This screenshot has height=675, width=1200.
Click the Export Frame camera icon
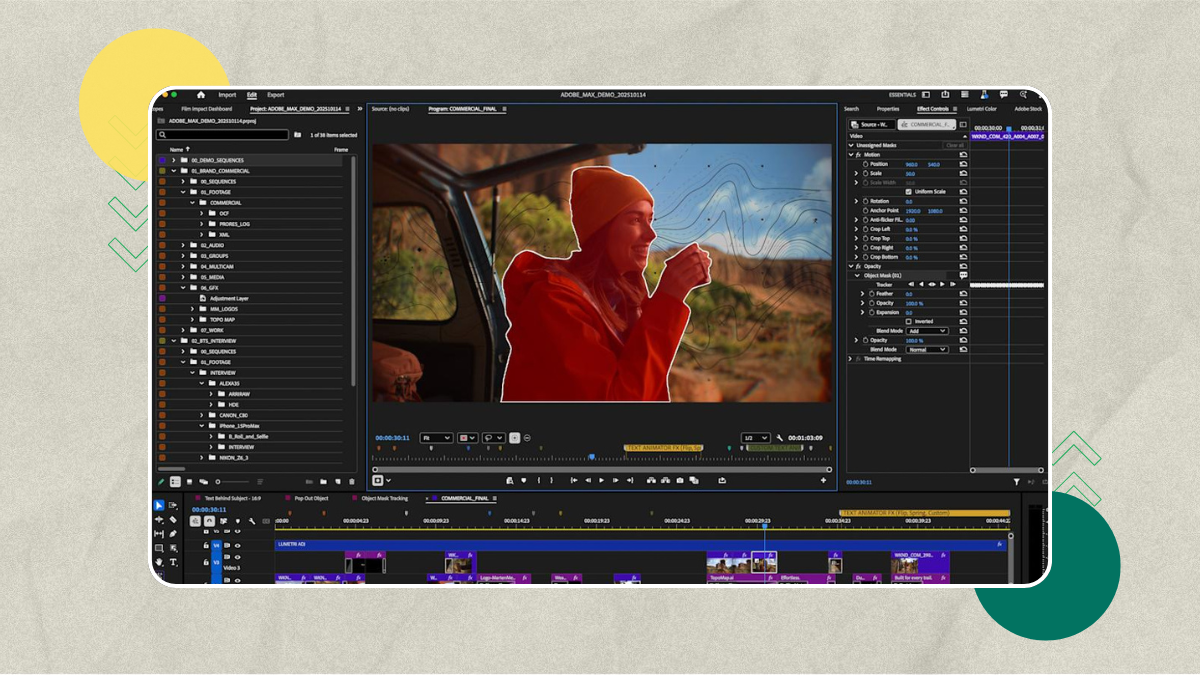pyautogui.click(x=679, y=480)
